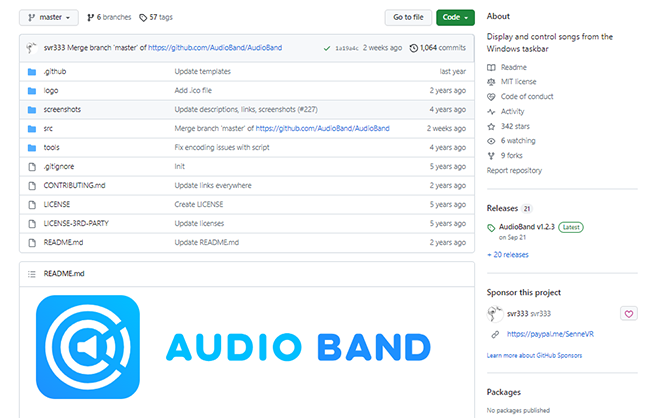Image resolution: width=650 pixels, height=418 pixels.
Task: Click the sponsor heart button
Action: pyautogui.click(x=628, y=314)
